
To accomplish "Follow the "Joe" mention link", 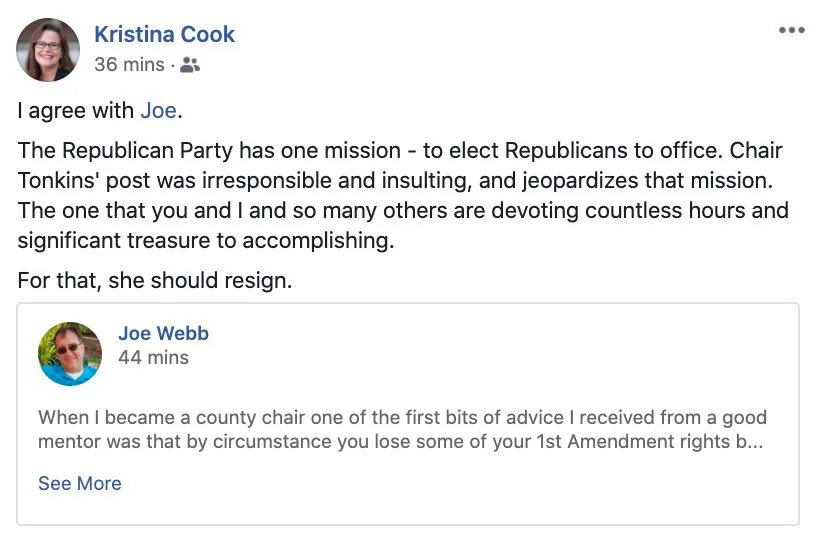I will pos(158,111).
